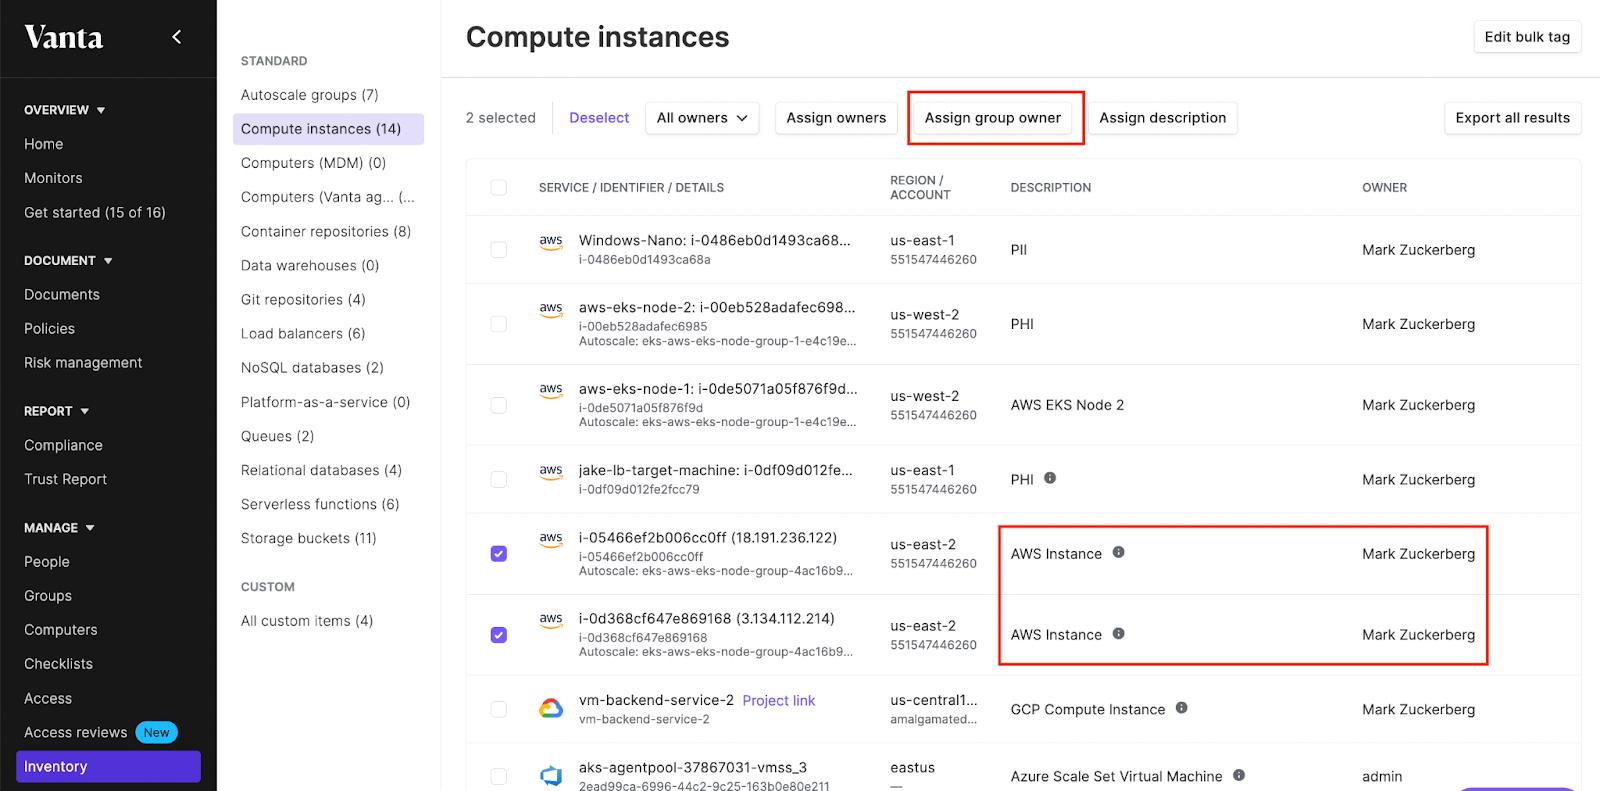The width and height of the screenshot is (1600, 791).
Task: Click info icon beside AWS Instance i-0d368cf647e869168
Action: (x=1119, y=633)
